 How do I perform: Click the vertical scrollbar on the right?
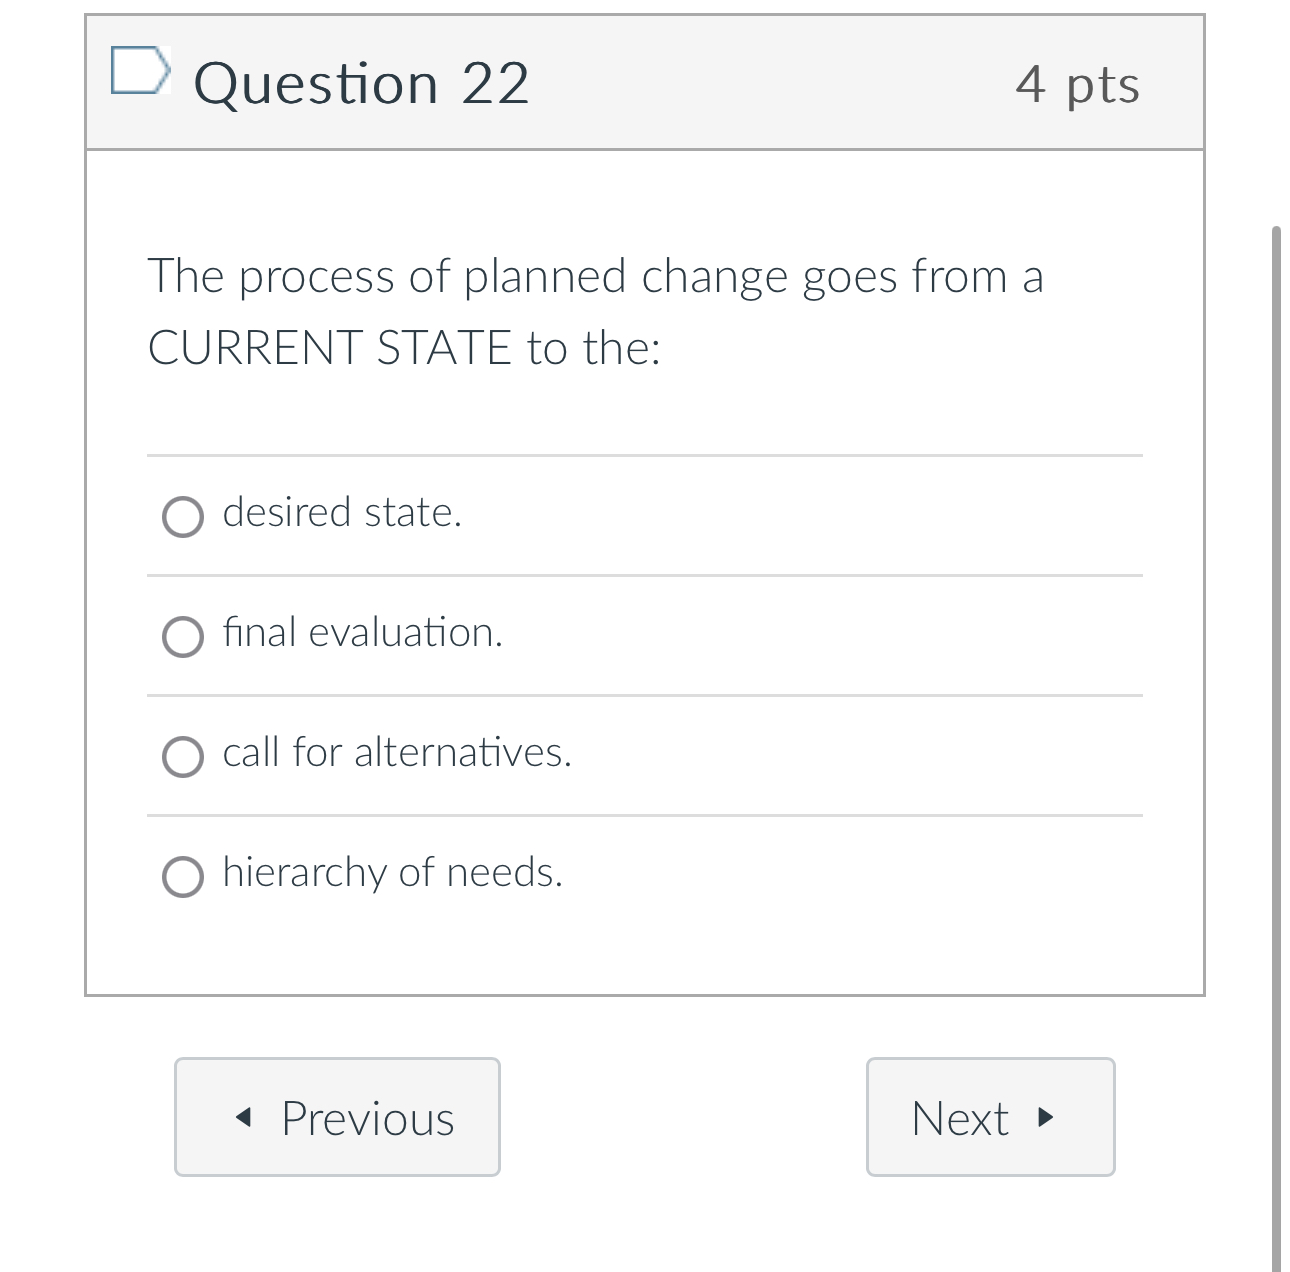pos(1276,700)
